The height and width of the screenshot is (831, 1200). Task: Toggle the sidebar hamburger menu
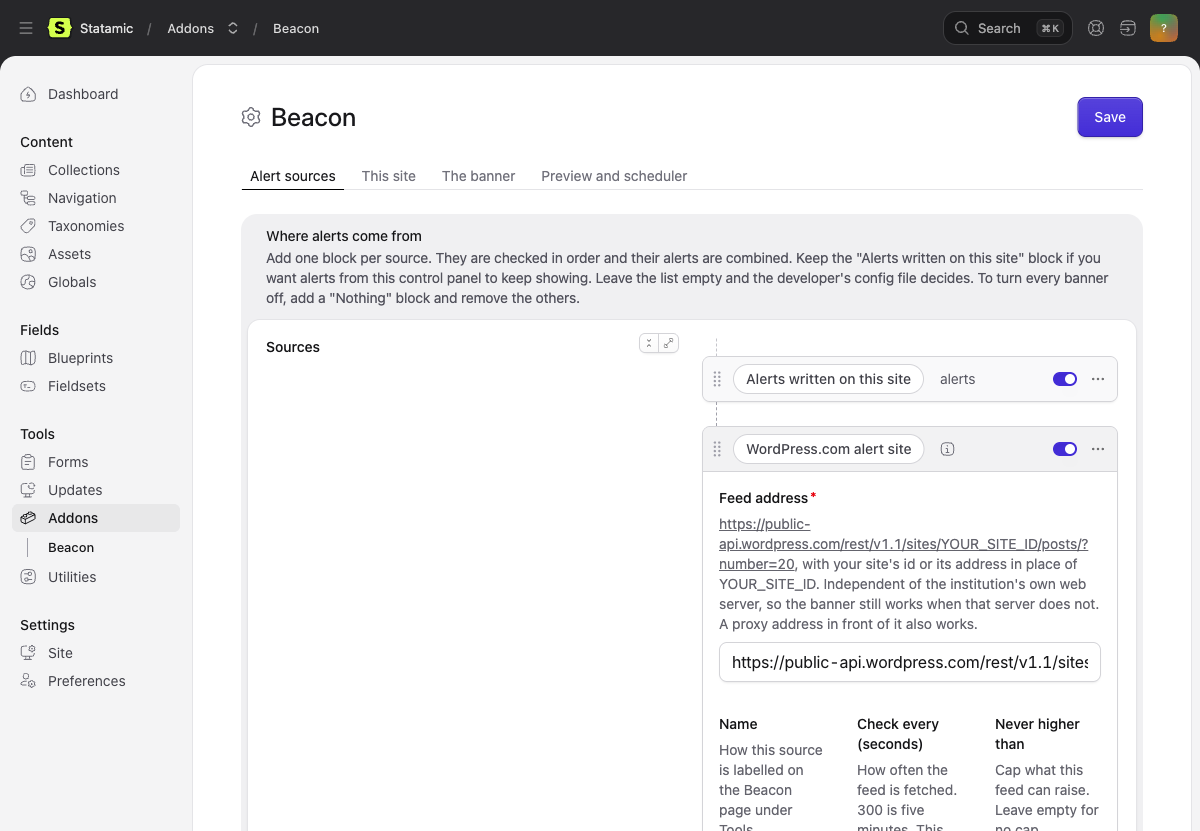click(26, 28)
